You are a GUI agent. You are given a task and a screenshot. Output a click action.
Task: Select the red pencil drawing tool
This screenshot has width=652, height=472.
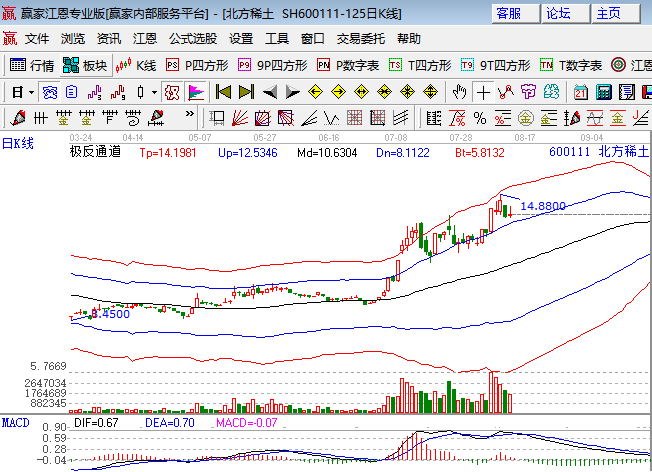pos(18,118)
